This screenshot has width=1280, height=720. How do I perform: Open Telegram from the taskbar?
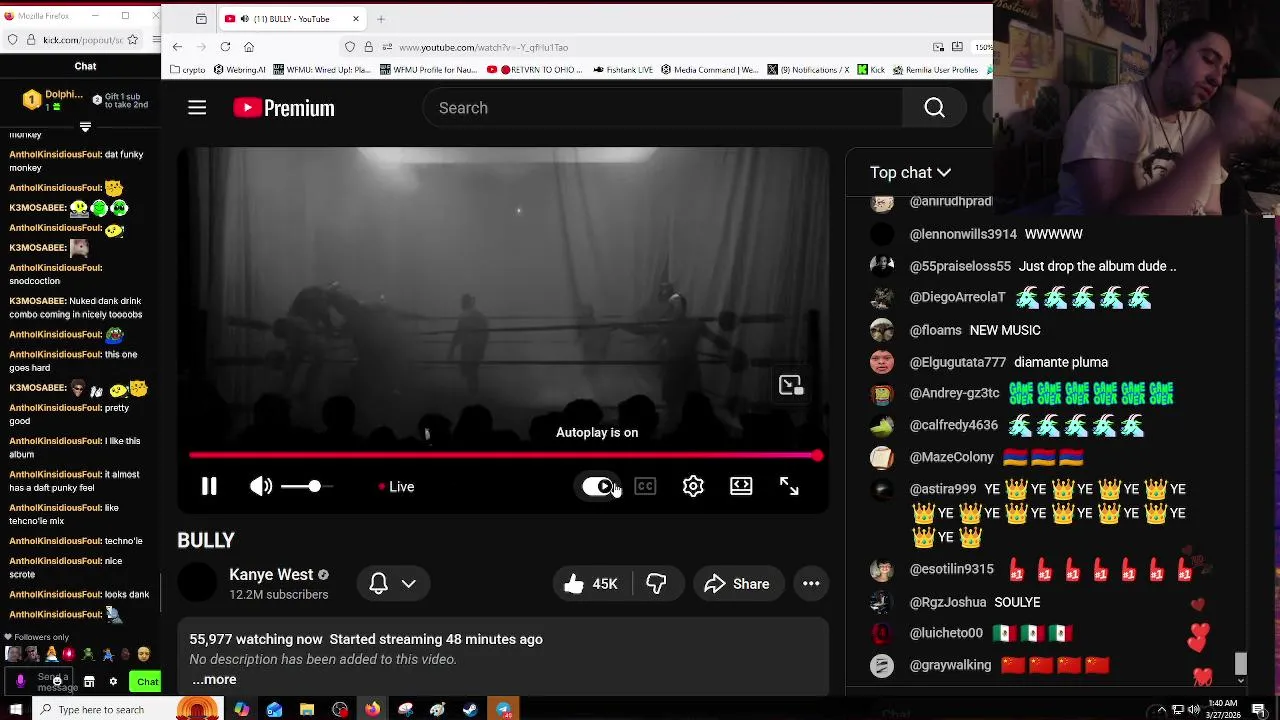(503, 710)
